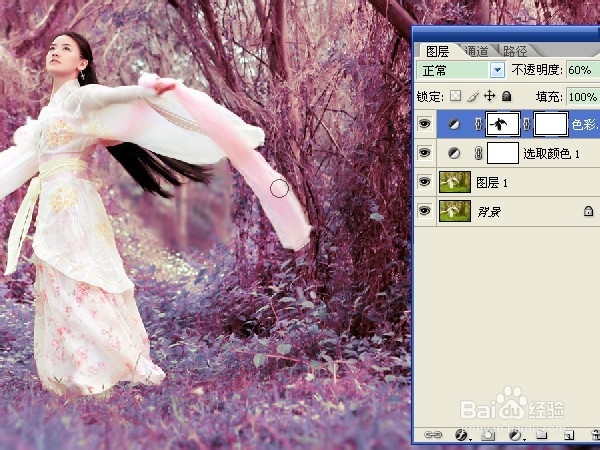Lock transparent pixels
This screenshot has width=600, height=450.
pos(455,96)
